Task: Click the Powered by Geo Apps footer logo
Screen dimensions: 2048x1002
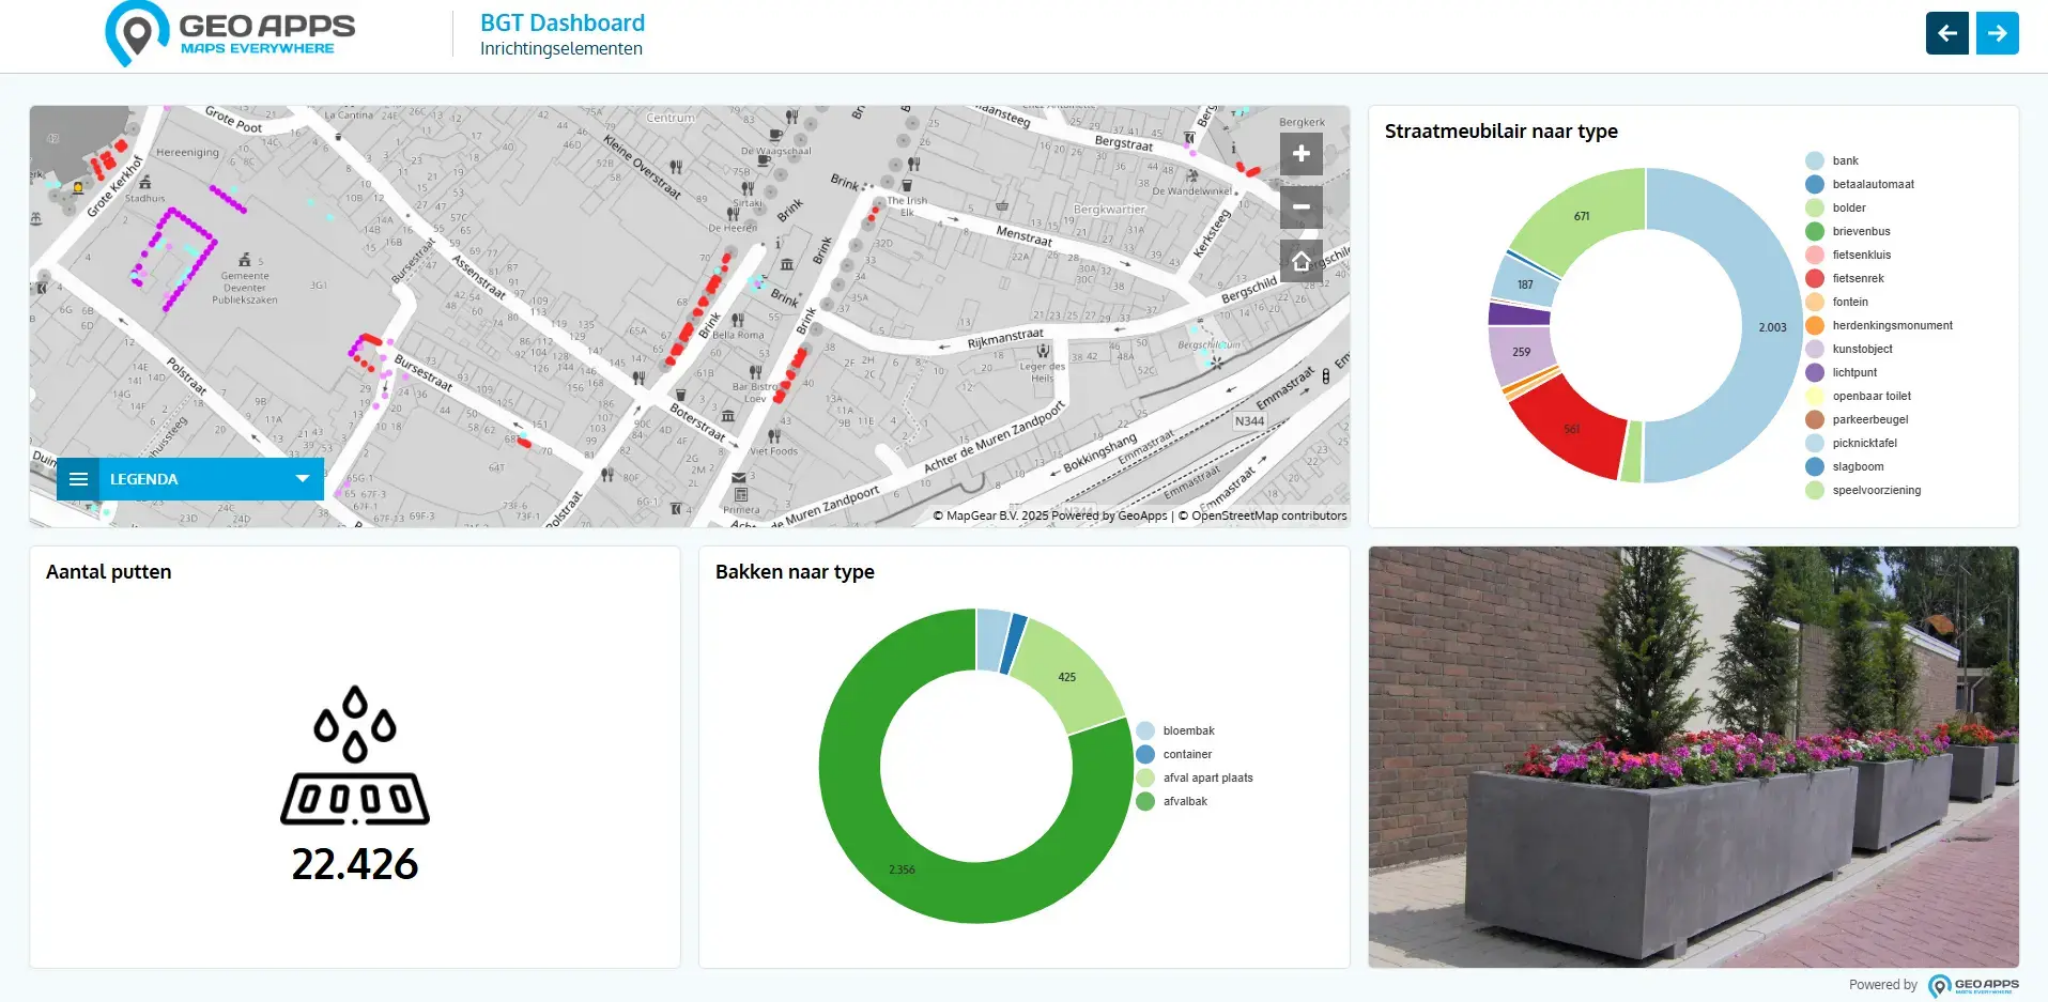Action: click(1972, 985)
